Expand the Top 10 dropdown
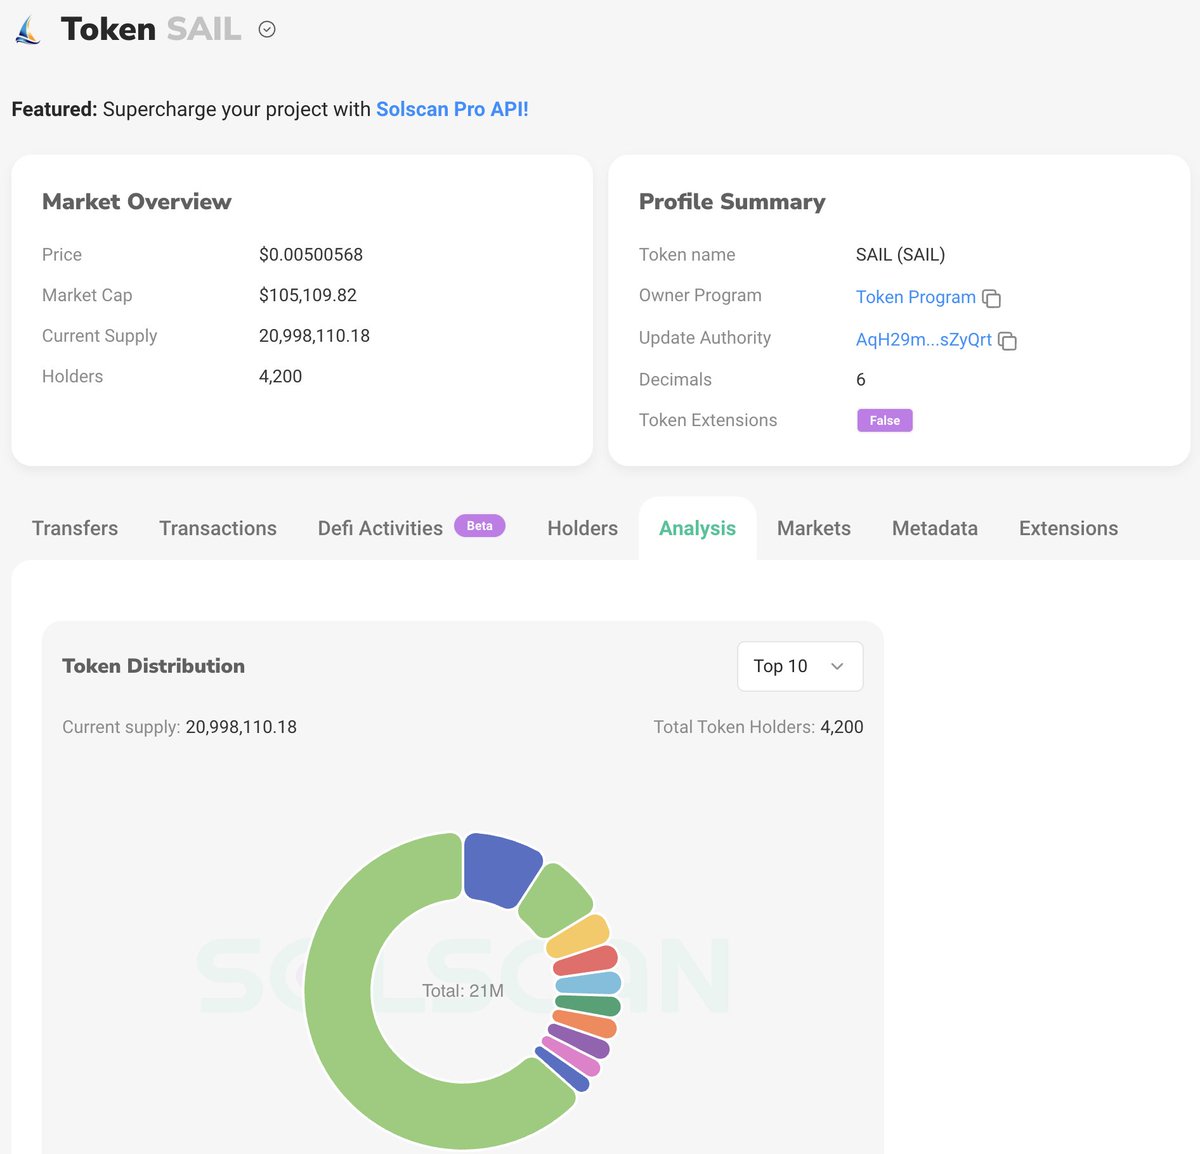This screenshot has height=1154, width=1200. click(800, 666)
